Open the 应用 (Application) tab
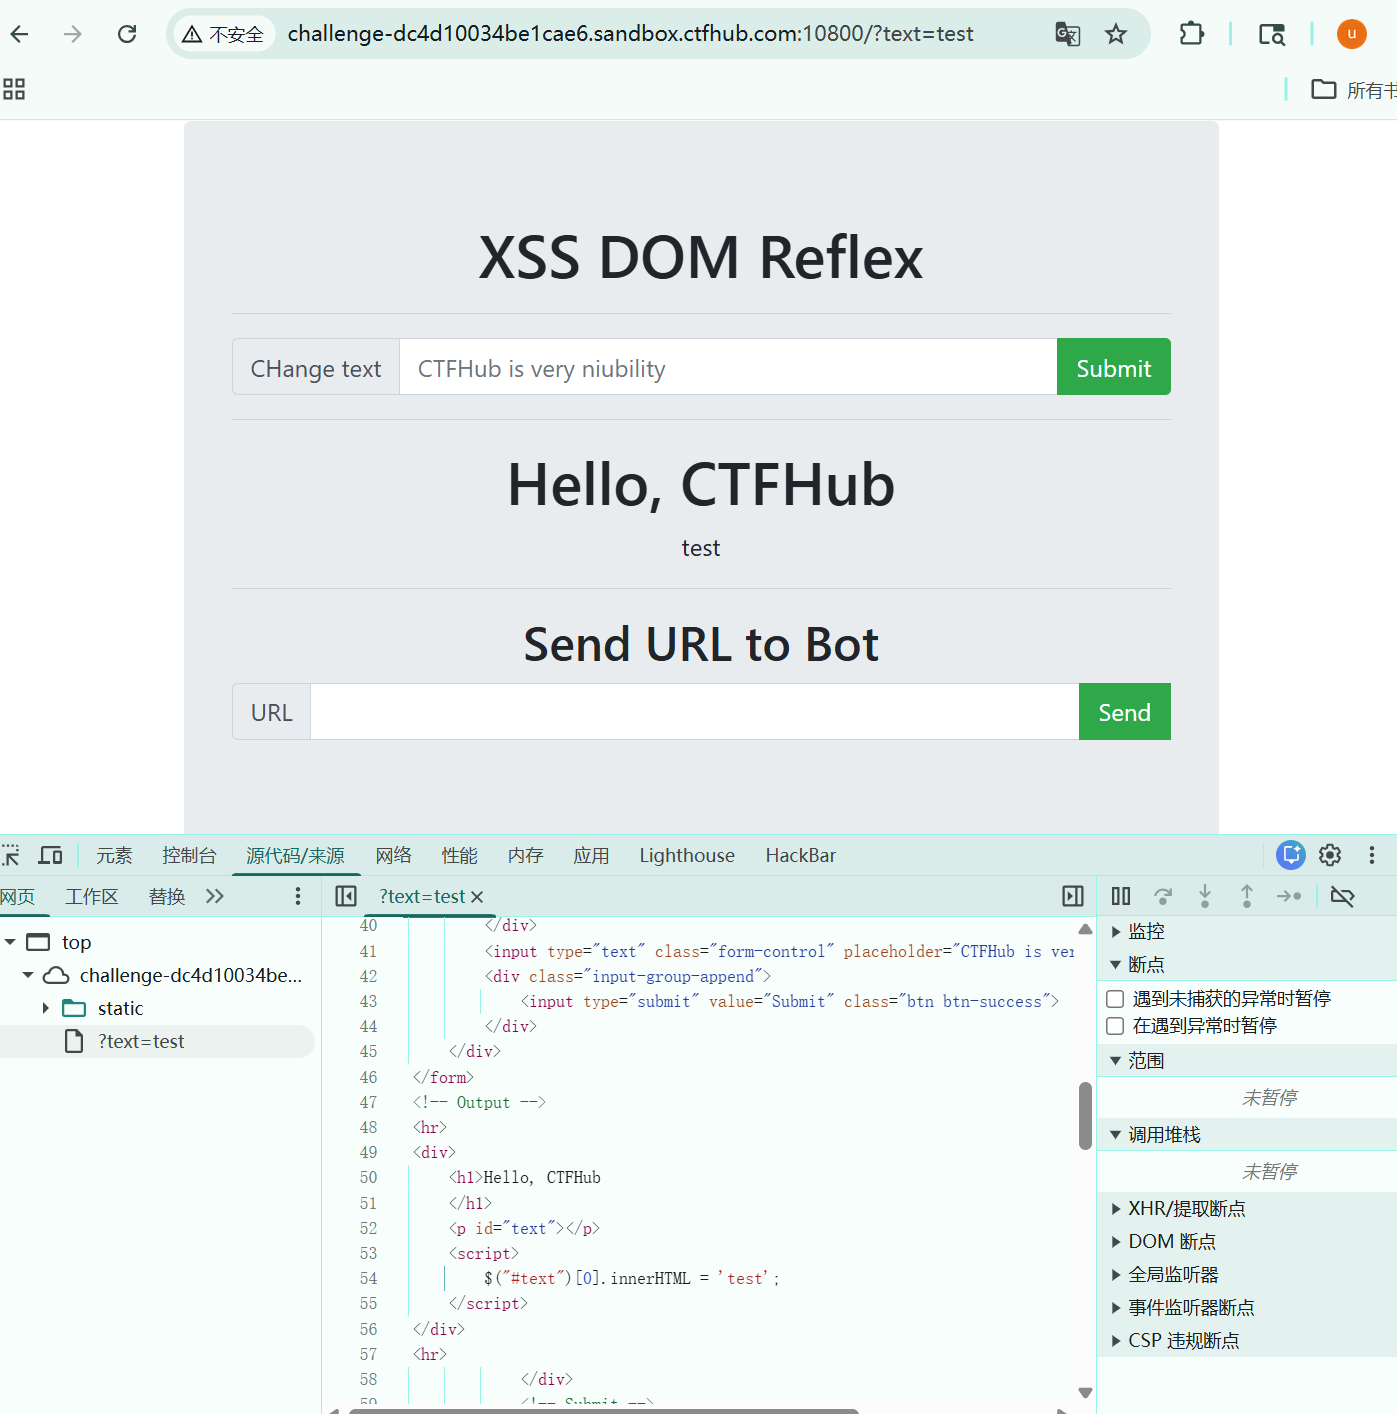 [591, 855]
